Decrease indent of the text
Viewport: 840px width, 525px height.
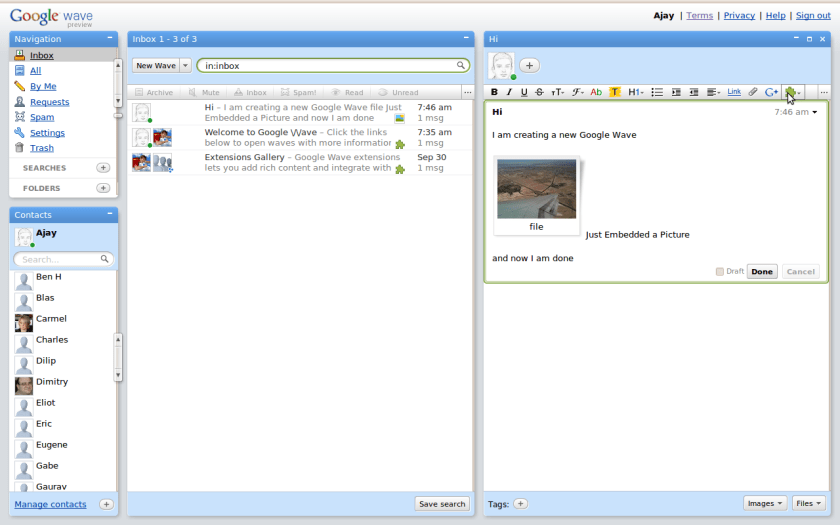coord(694,92)
